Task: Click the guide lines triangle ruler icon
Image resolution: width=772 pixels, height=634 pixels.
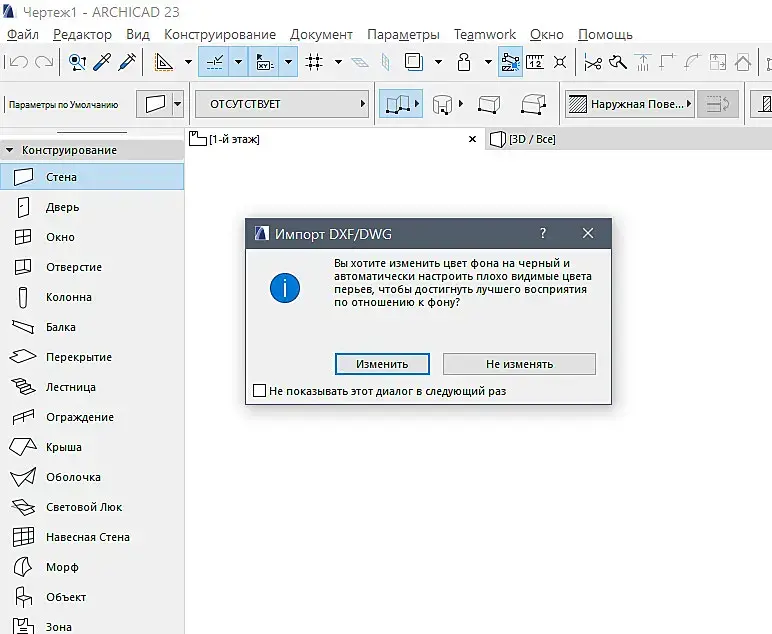Action: coord(163,62)
